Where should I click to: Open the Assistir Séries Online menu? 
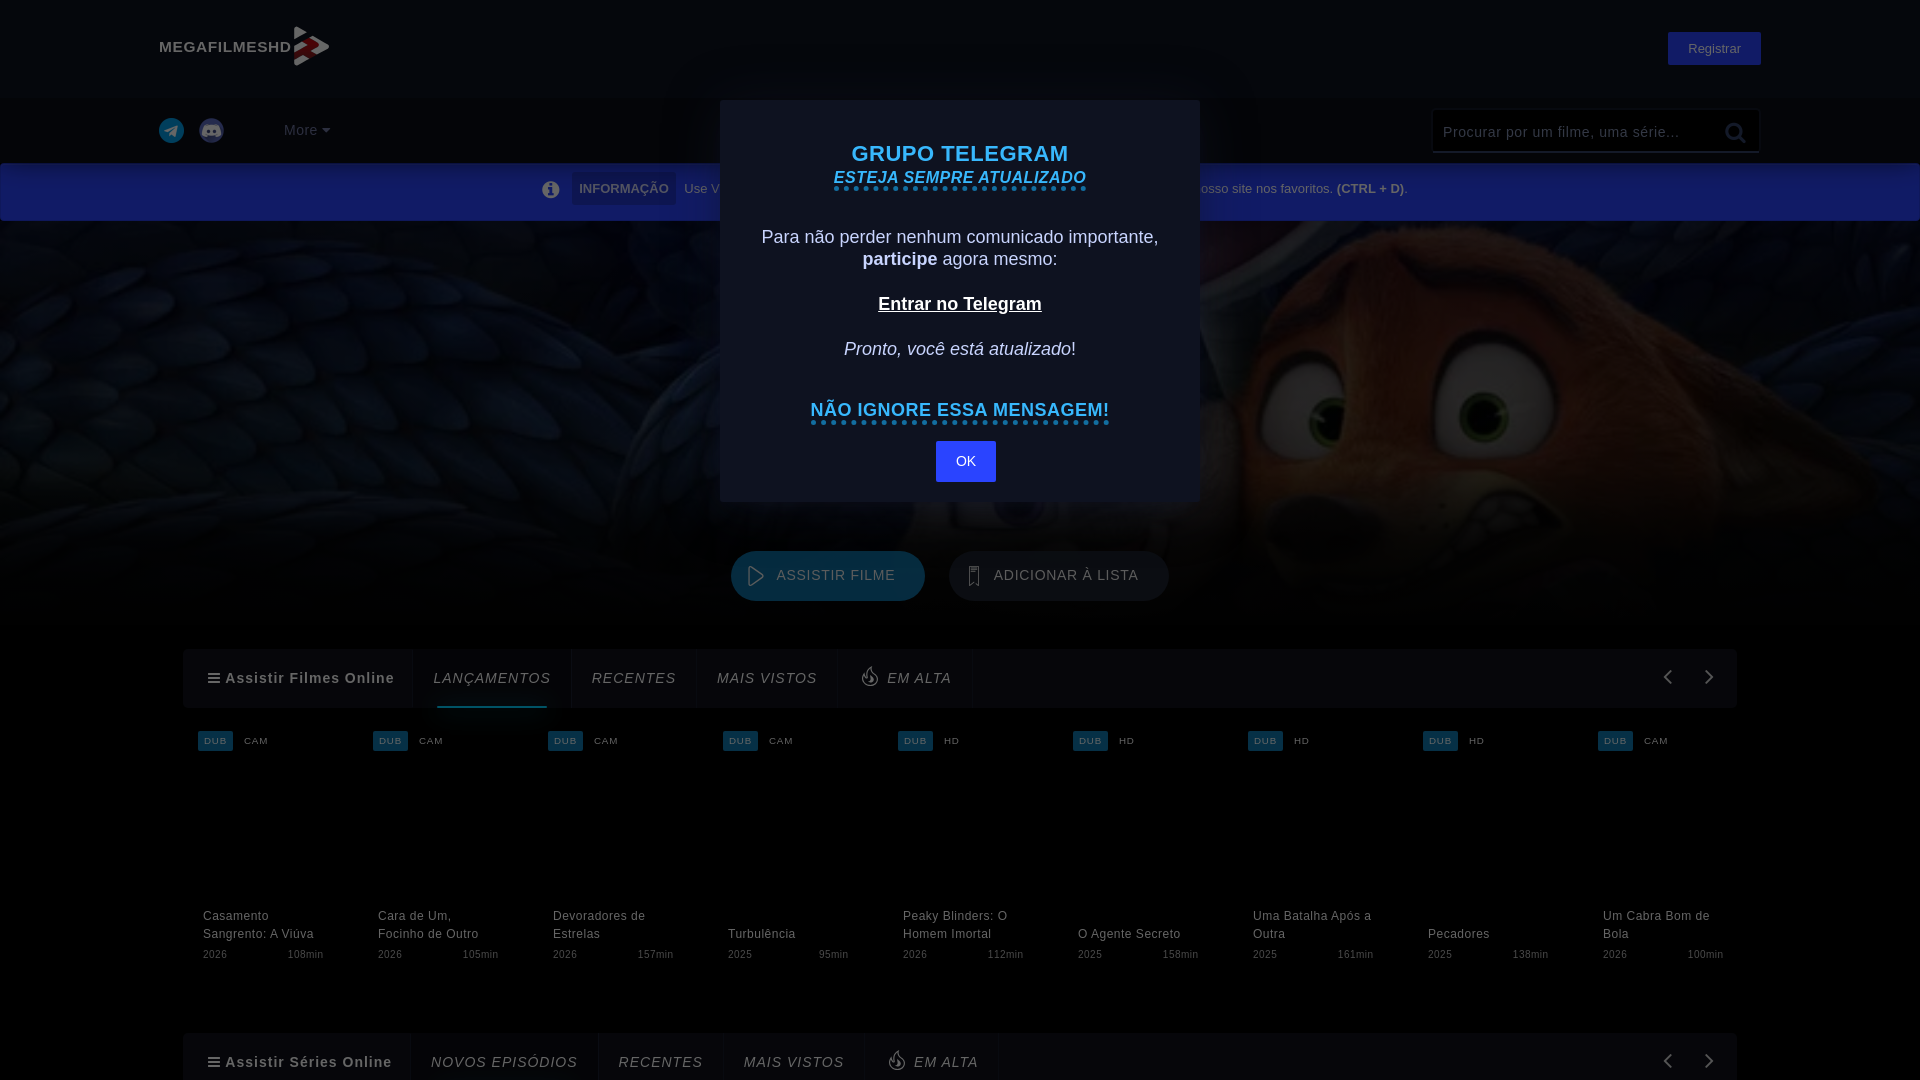point(299,1060)
